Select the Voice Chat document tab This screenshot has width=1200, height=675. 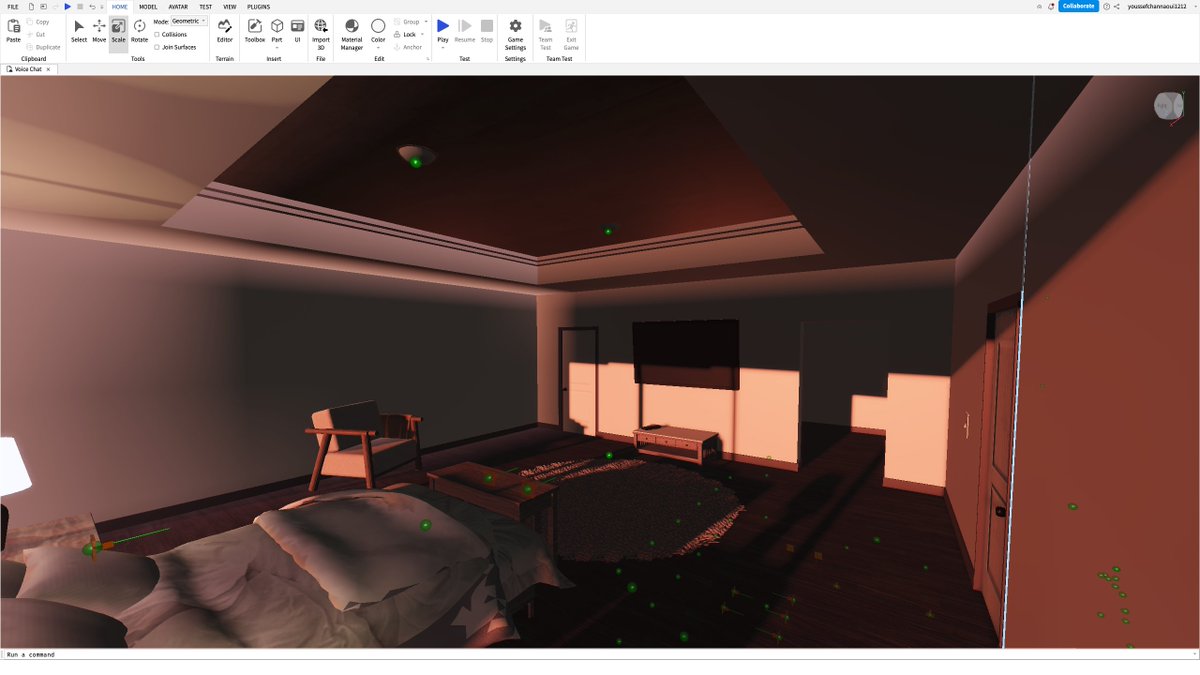[28, 69]
